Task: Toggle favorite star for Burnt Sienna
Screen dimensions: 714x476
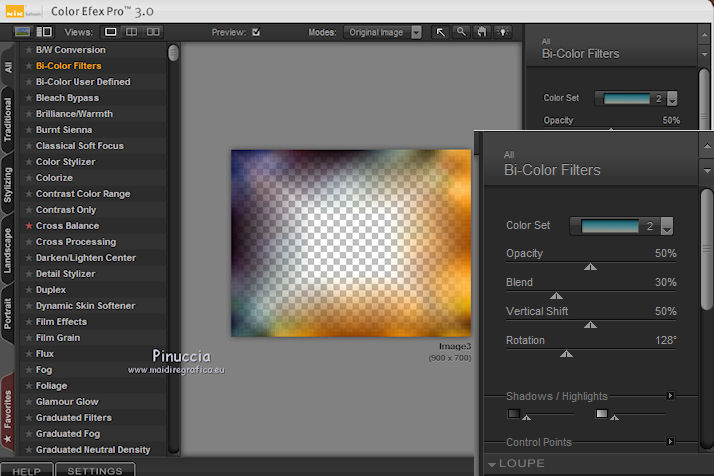Action: pos(29,130)
